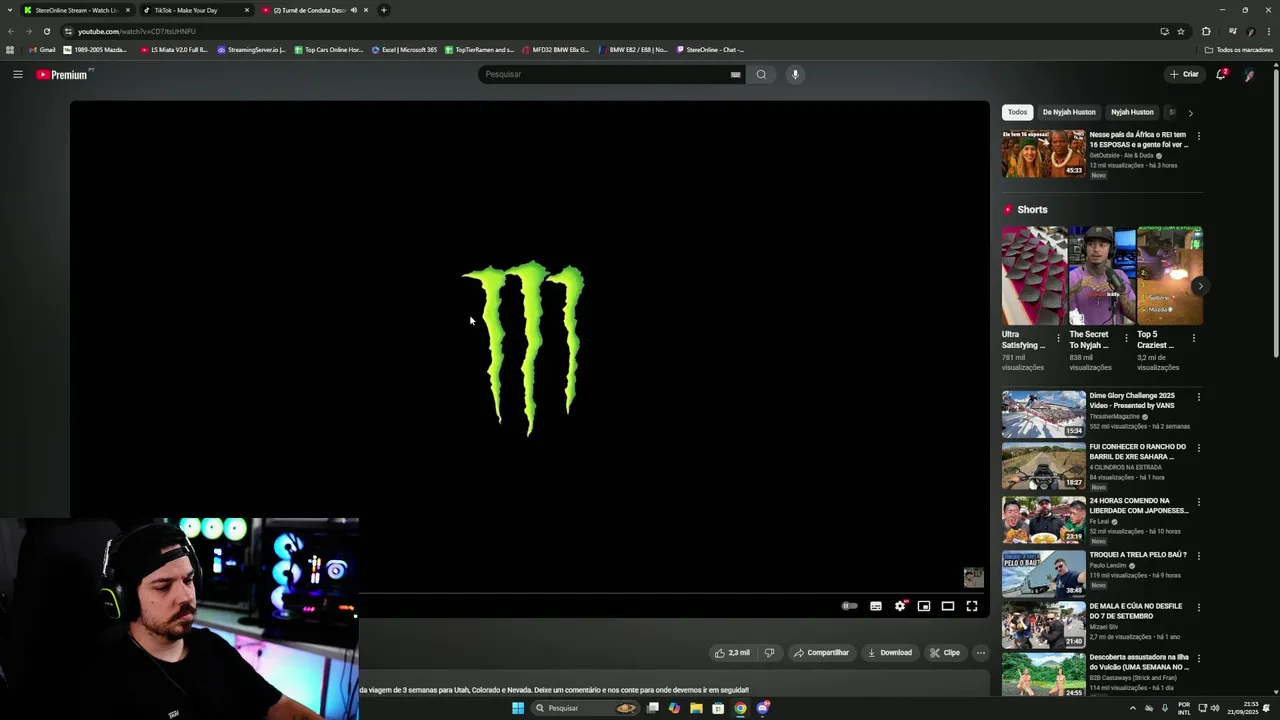Switch to the SteveOnline Stream browser tab
1280x720 pixels.
coord(76,10)
